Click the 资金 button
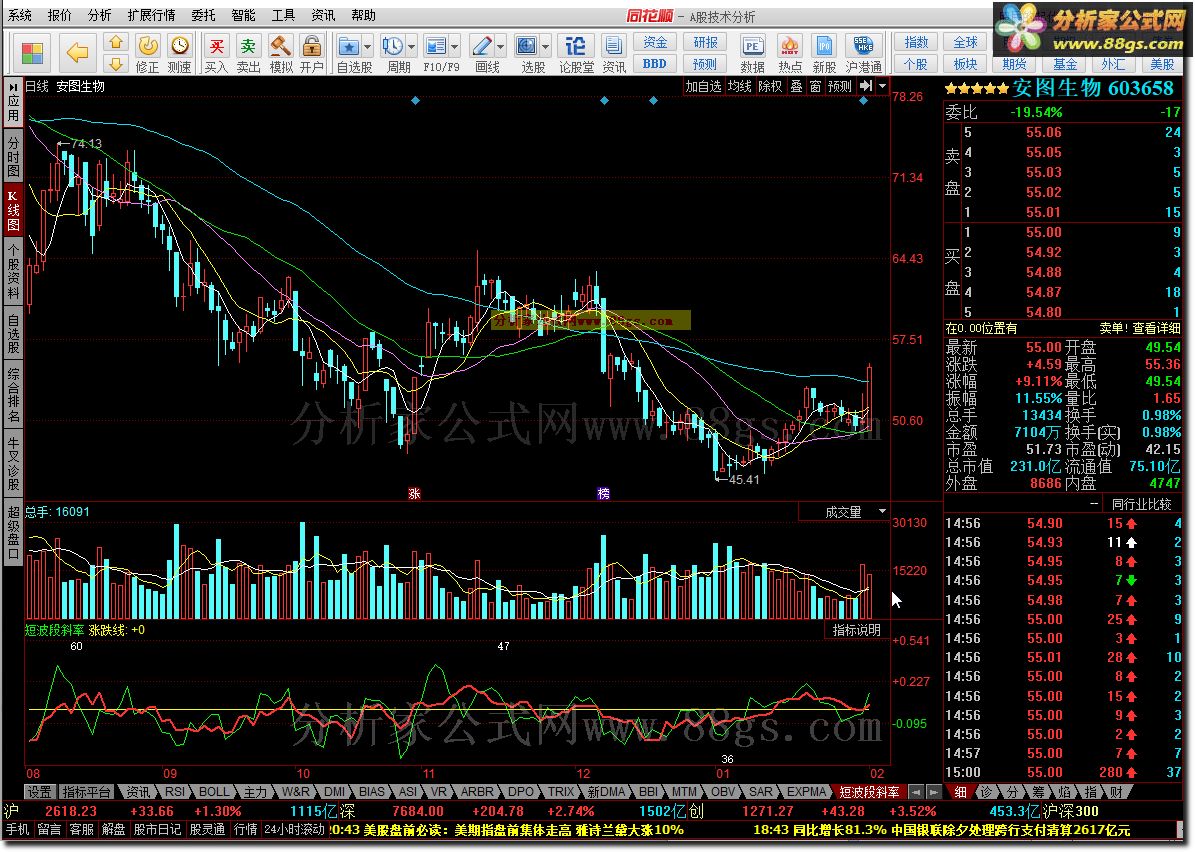1195x852 pixels. click(x=655, y=43)
